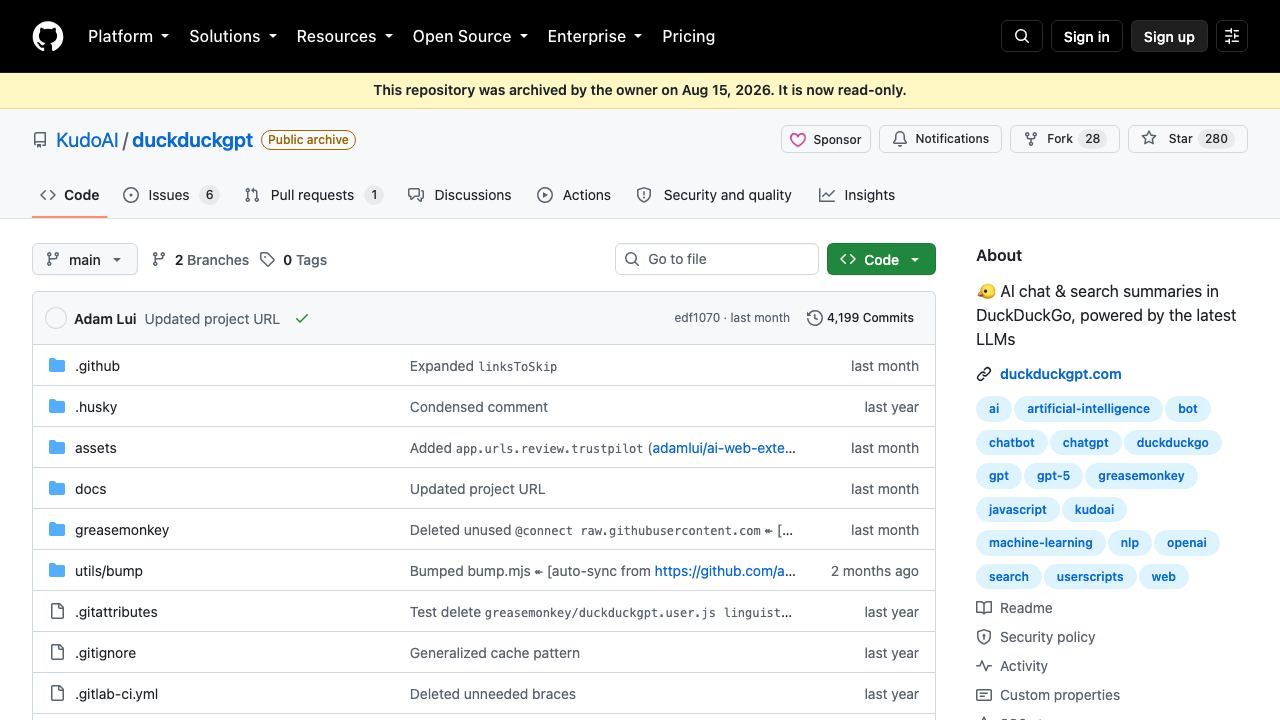View the 0 Tags list
The width and height of the screenshot is (1280, 720).
pos(294,260)
